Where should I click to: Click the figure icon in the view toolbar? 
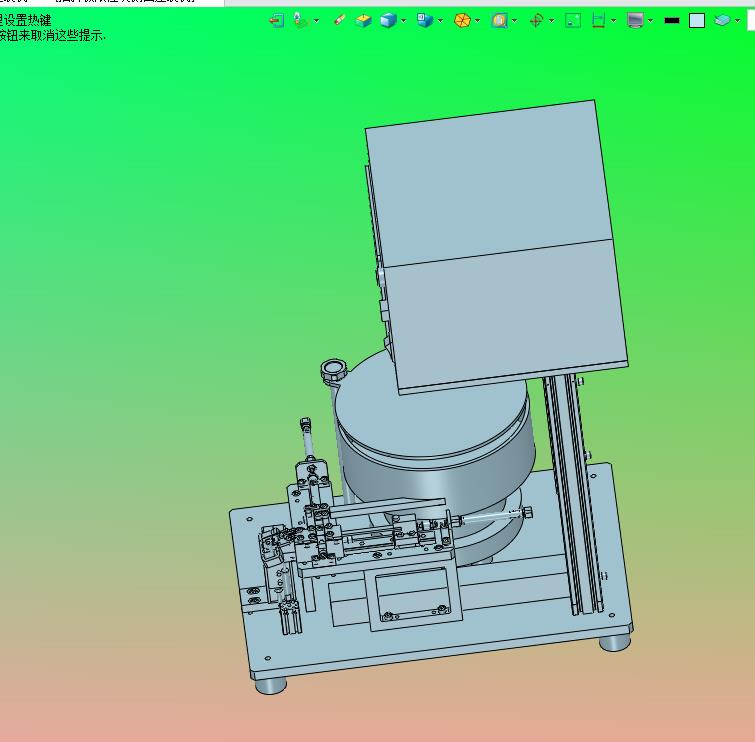[300, 21]
